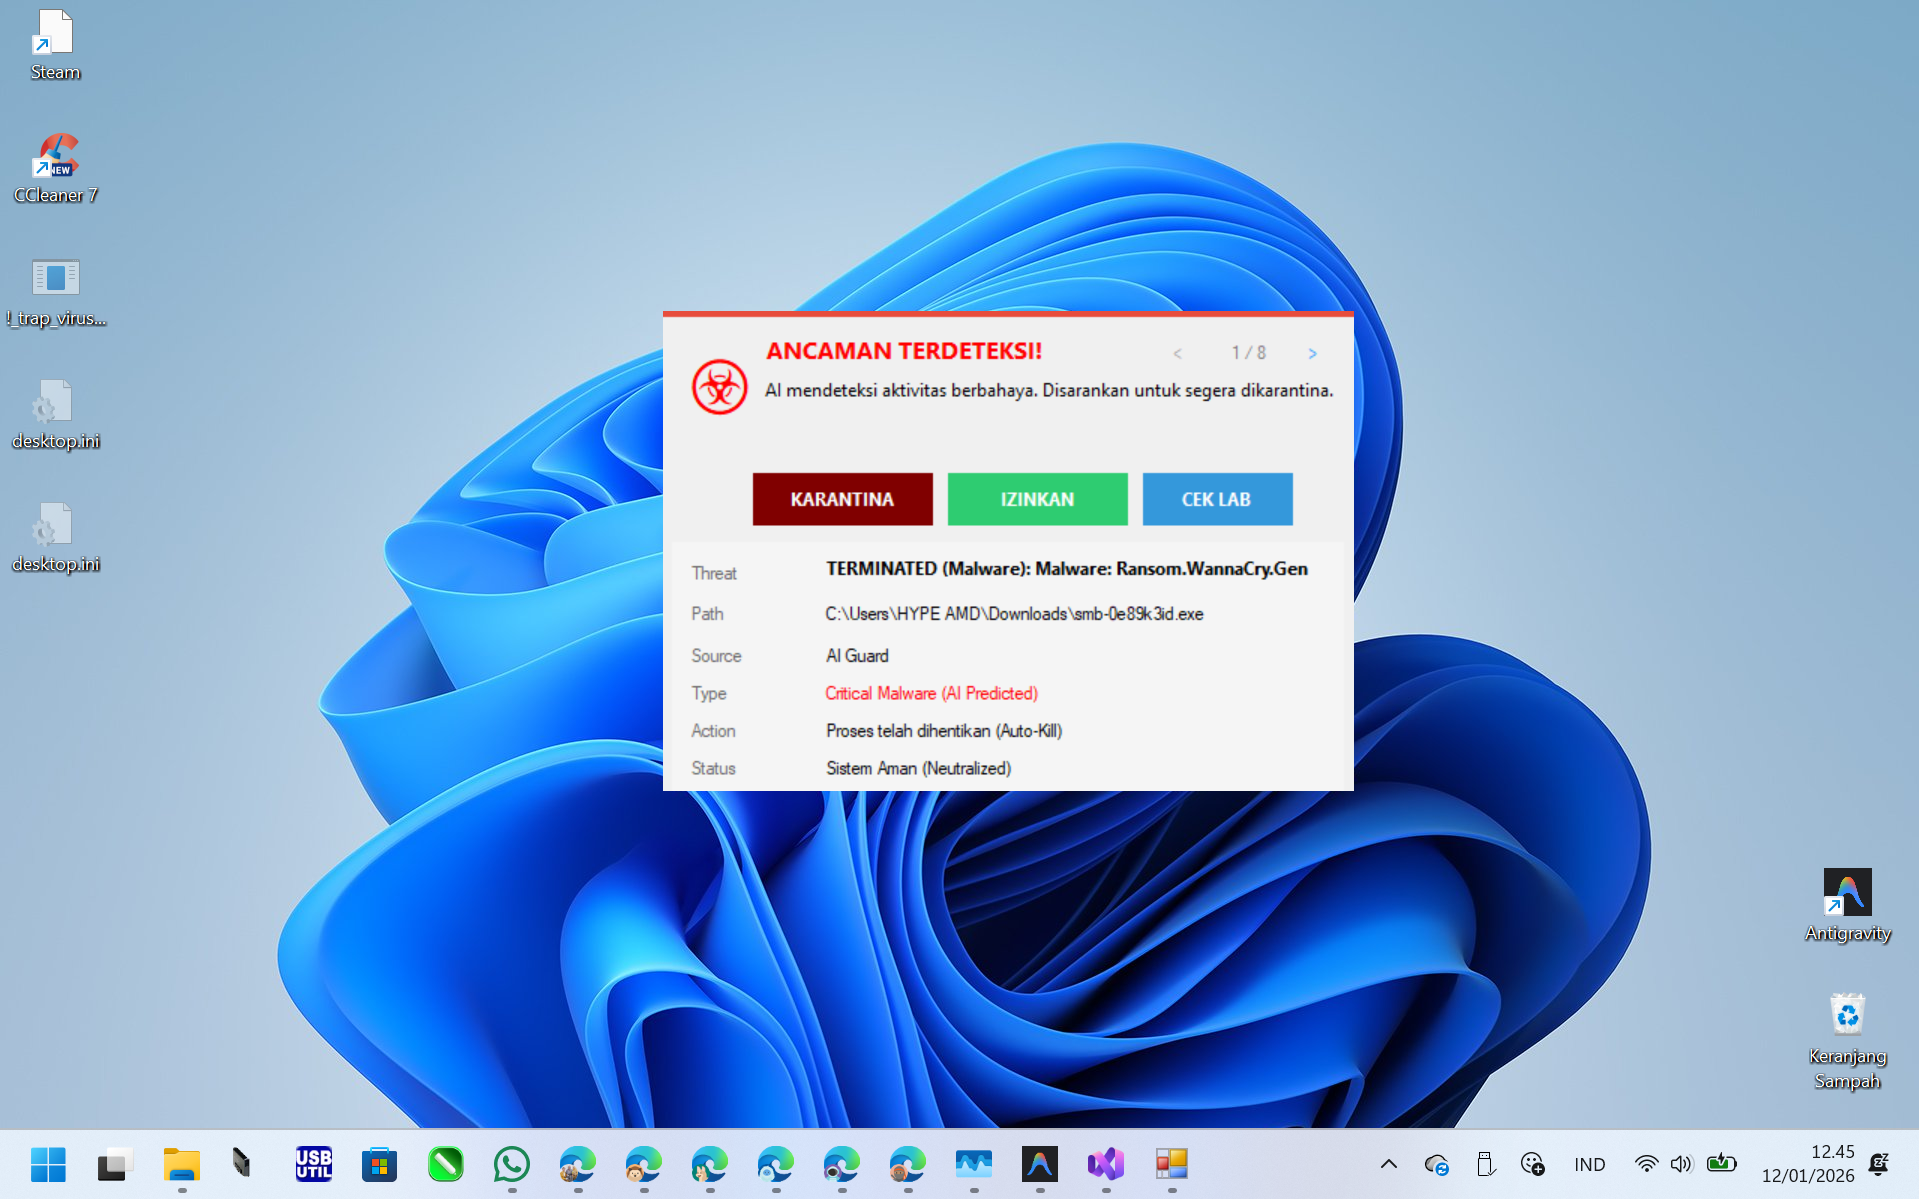Expand hidden system tray icons chevron
Viewport: 1919px width, 1199px height.
coord(1388,1164)
